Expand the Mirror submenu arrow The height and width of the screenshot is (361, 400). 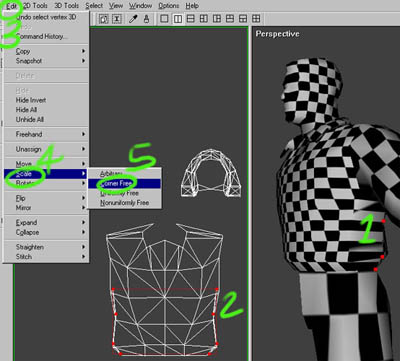coord(83,208)
